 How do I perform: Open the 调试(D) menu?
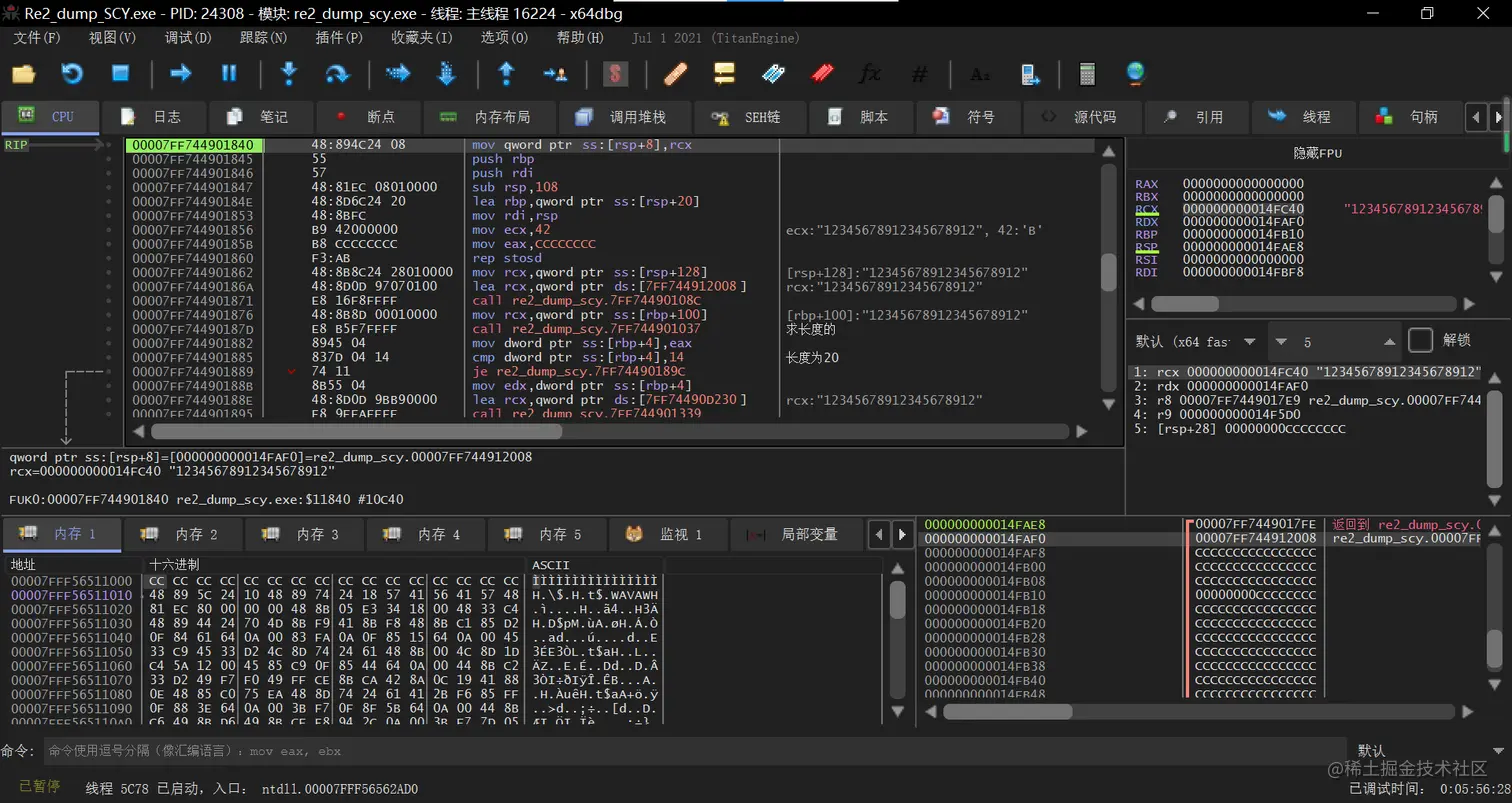(188, 38)
